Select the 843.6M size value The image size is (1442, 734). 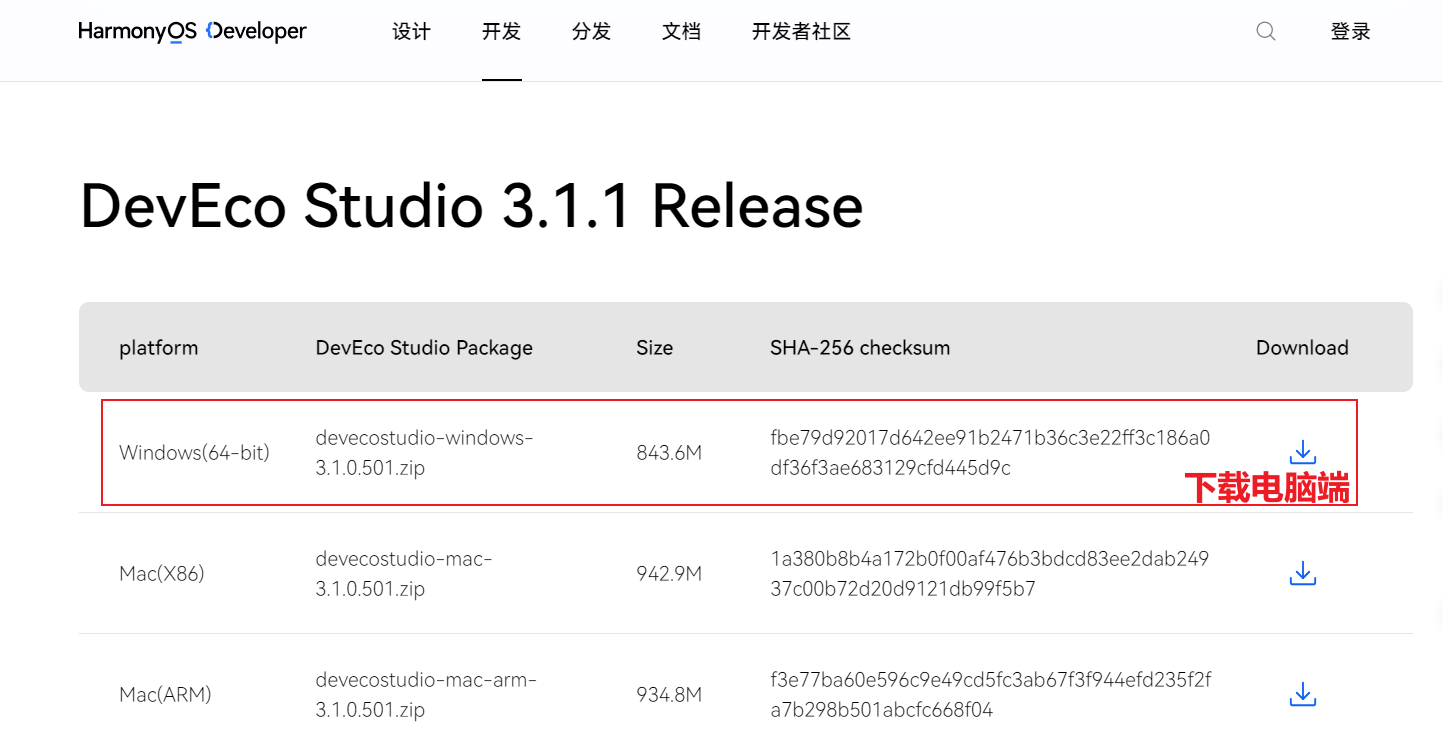pyautogui.click(x=669, y=453)
